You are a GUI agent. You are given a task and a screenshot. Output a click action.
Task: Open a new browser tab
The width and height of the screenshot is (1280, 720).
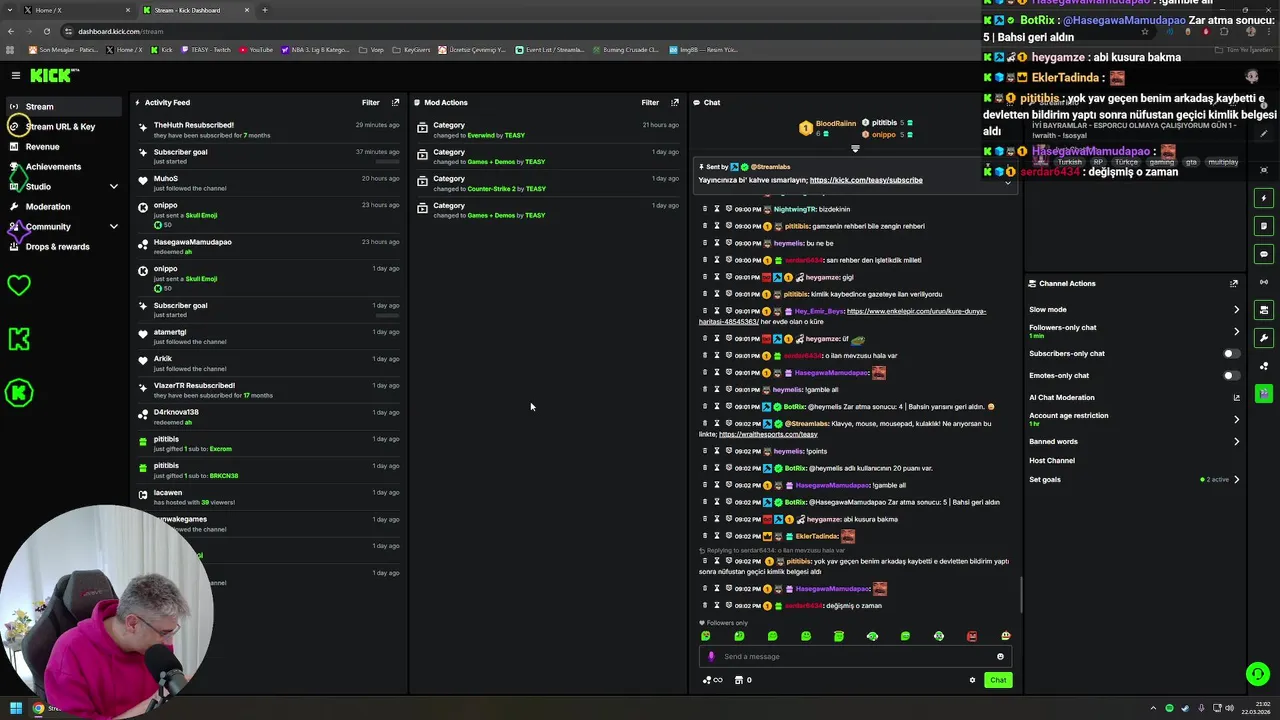(x=265, y=10)
